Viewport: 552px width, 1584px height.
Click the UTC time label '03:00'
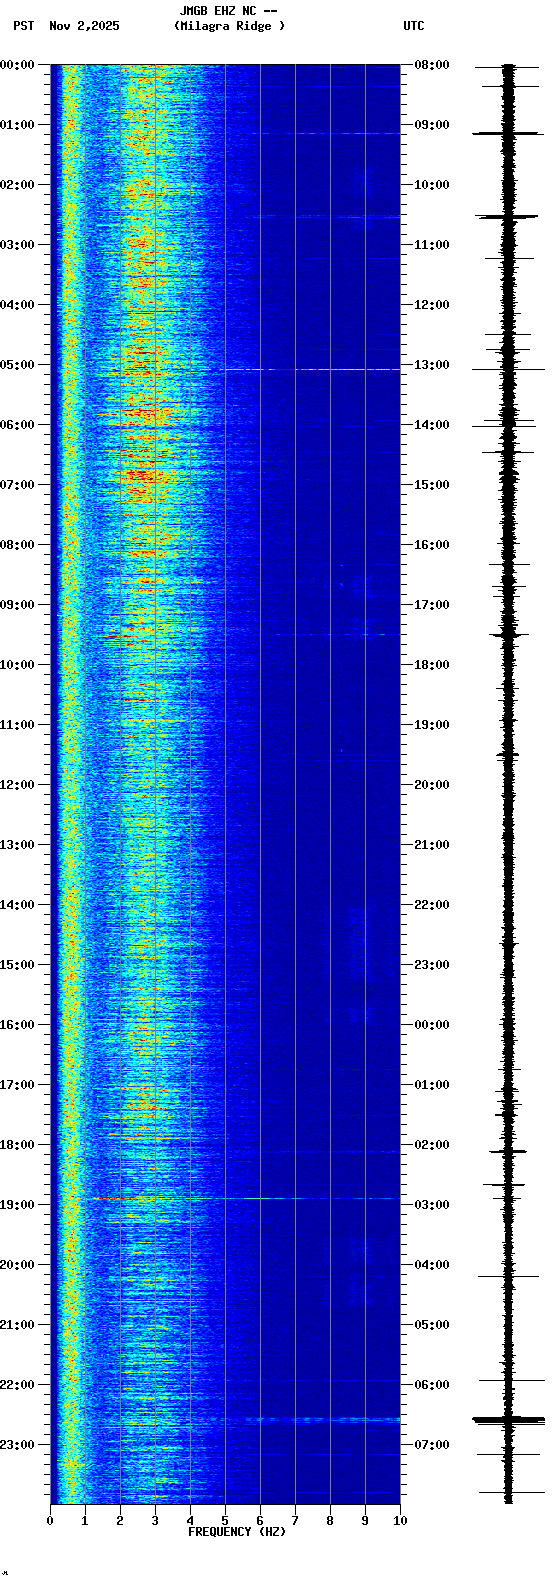point(432,1205)
